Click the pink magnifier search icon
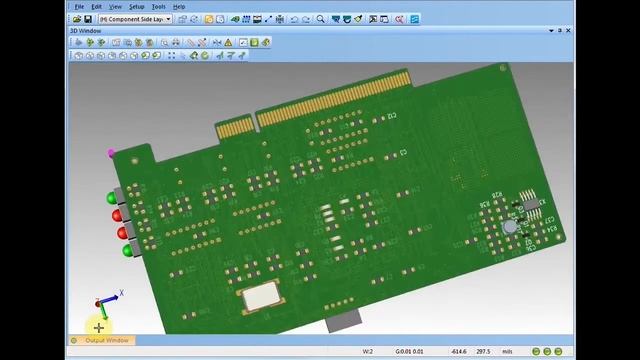This screenshot has width=640, height=360. pos(399,19)
